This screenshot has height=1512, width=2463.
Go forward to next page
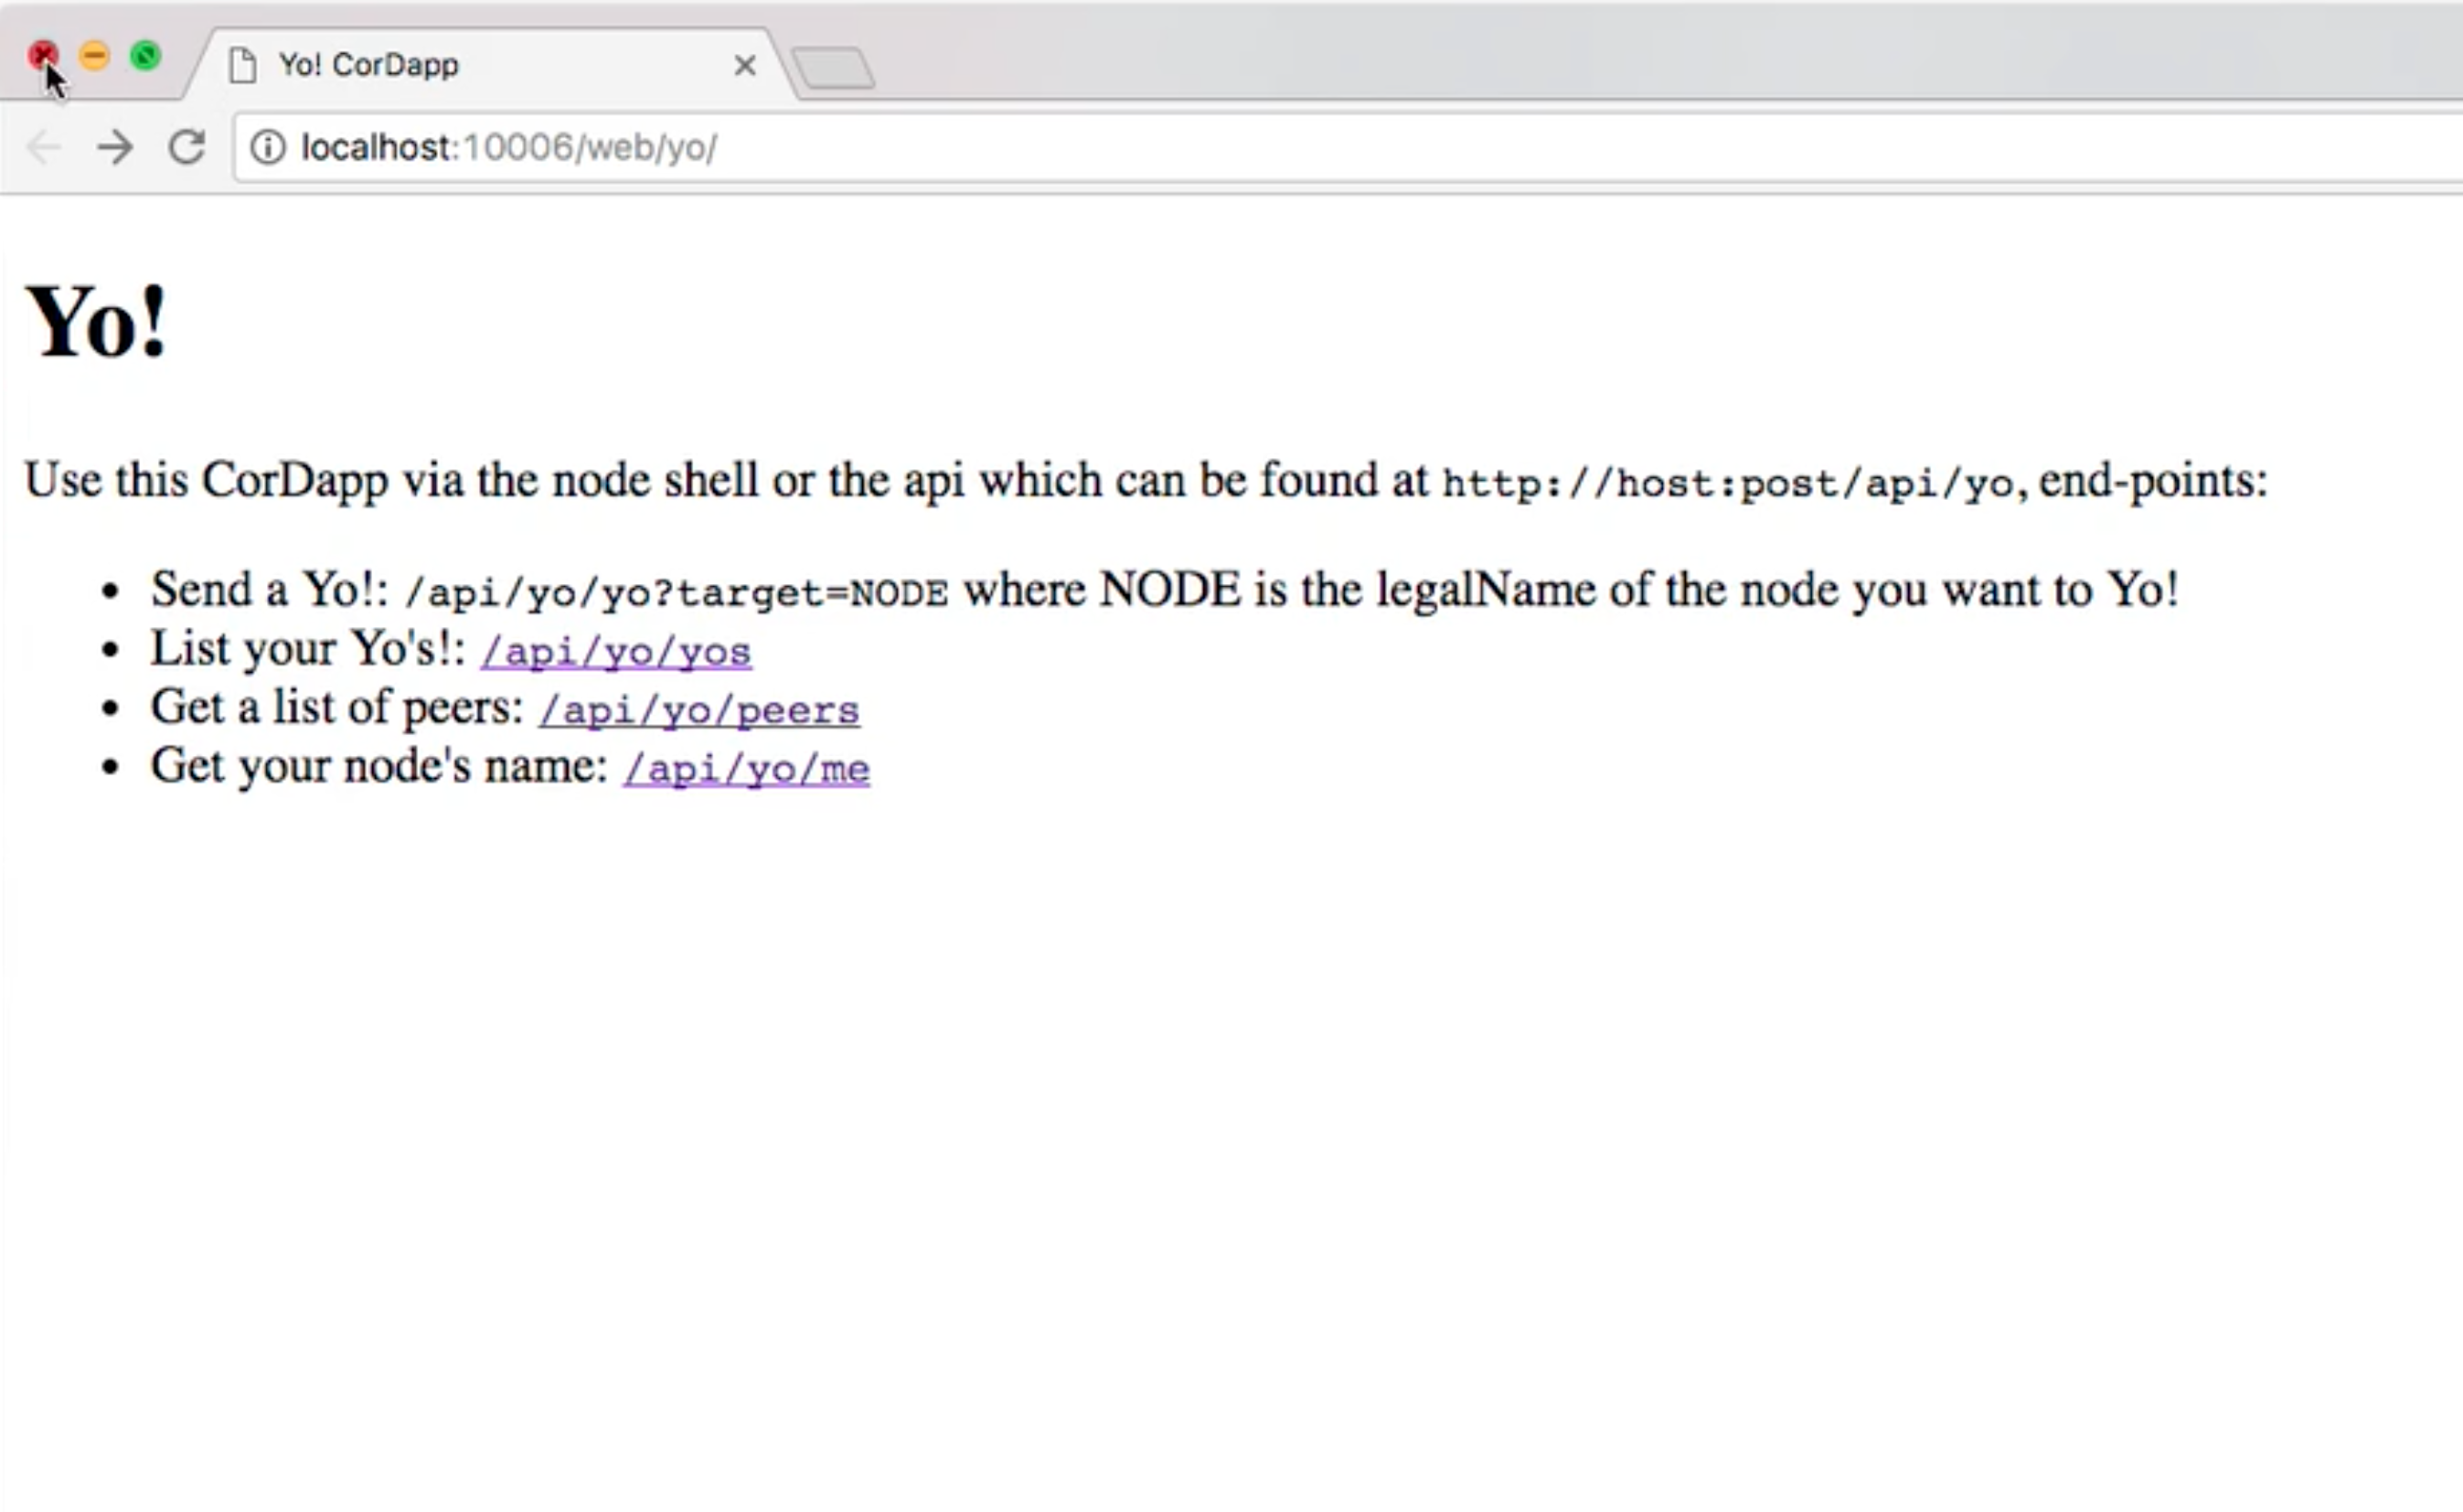click(x=115, y=147)
